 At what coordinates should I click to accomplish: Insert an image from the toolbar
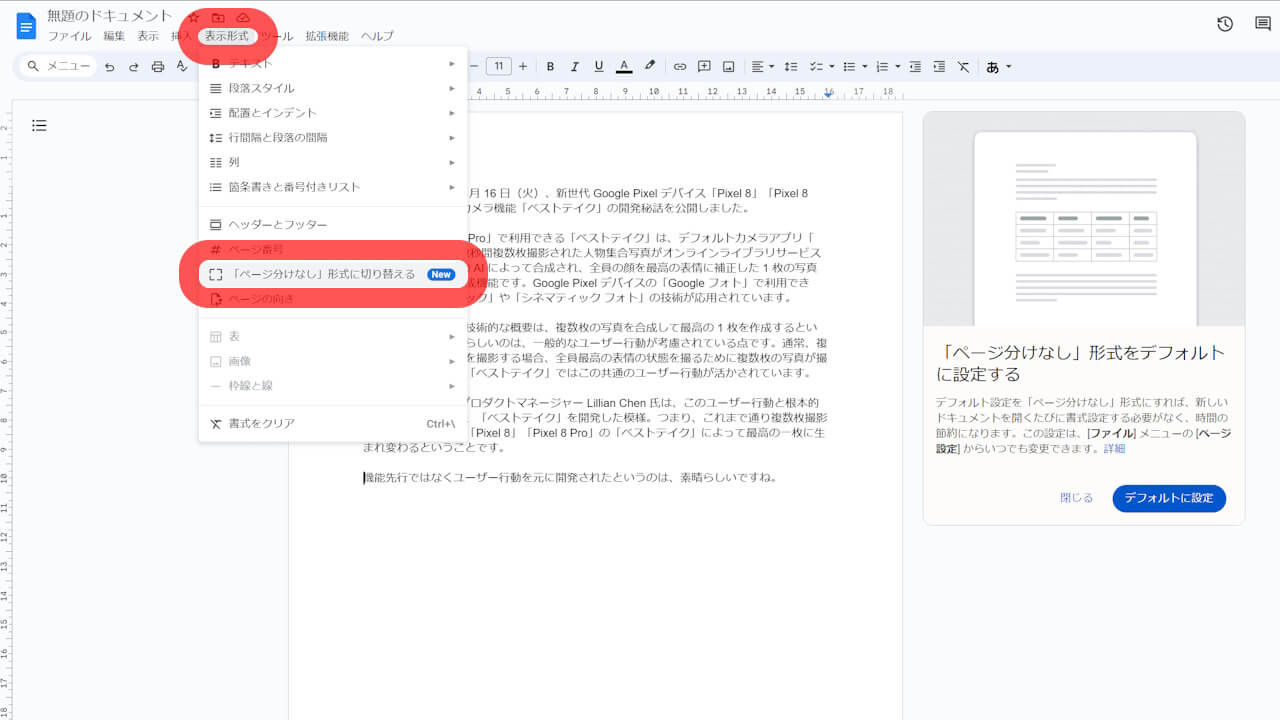pyautogui.click(x=729, y=67)
